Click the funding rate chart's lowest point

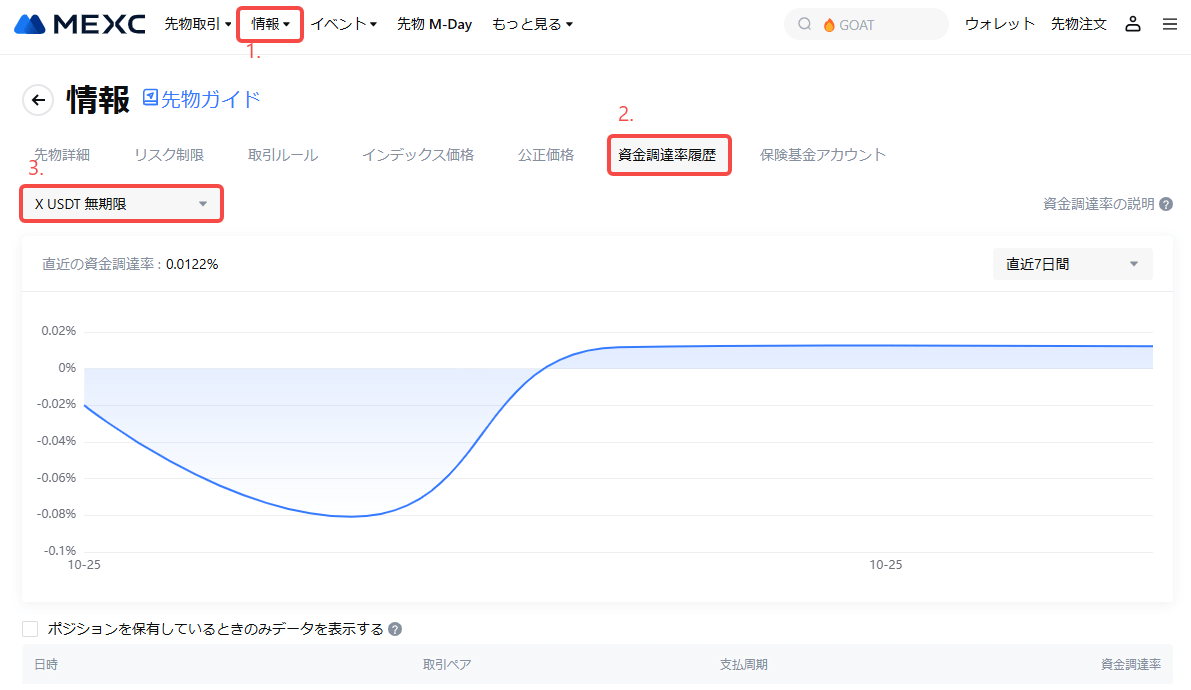pos(352,516)
